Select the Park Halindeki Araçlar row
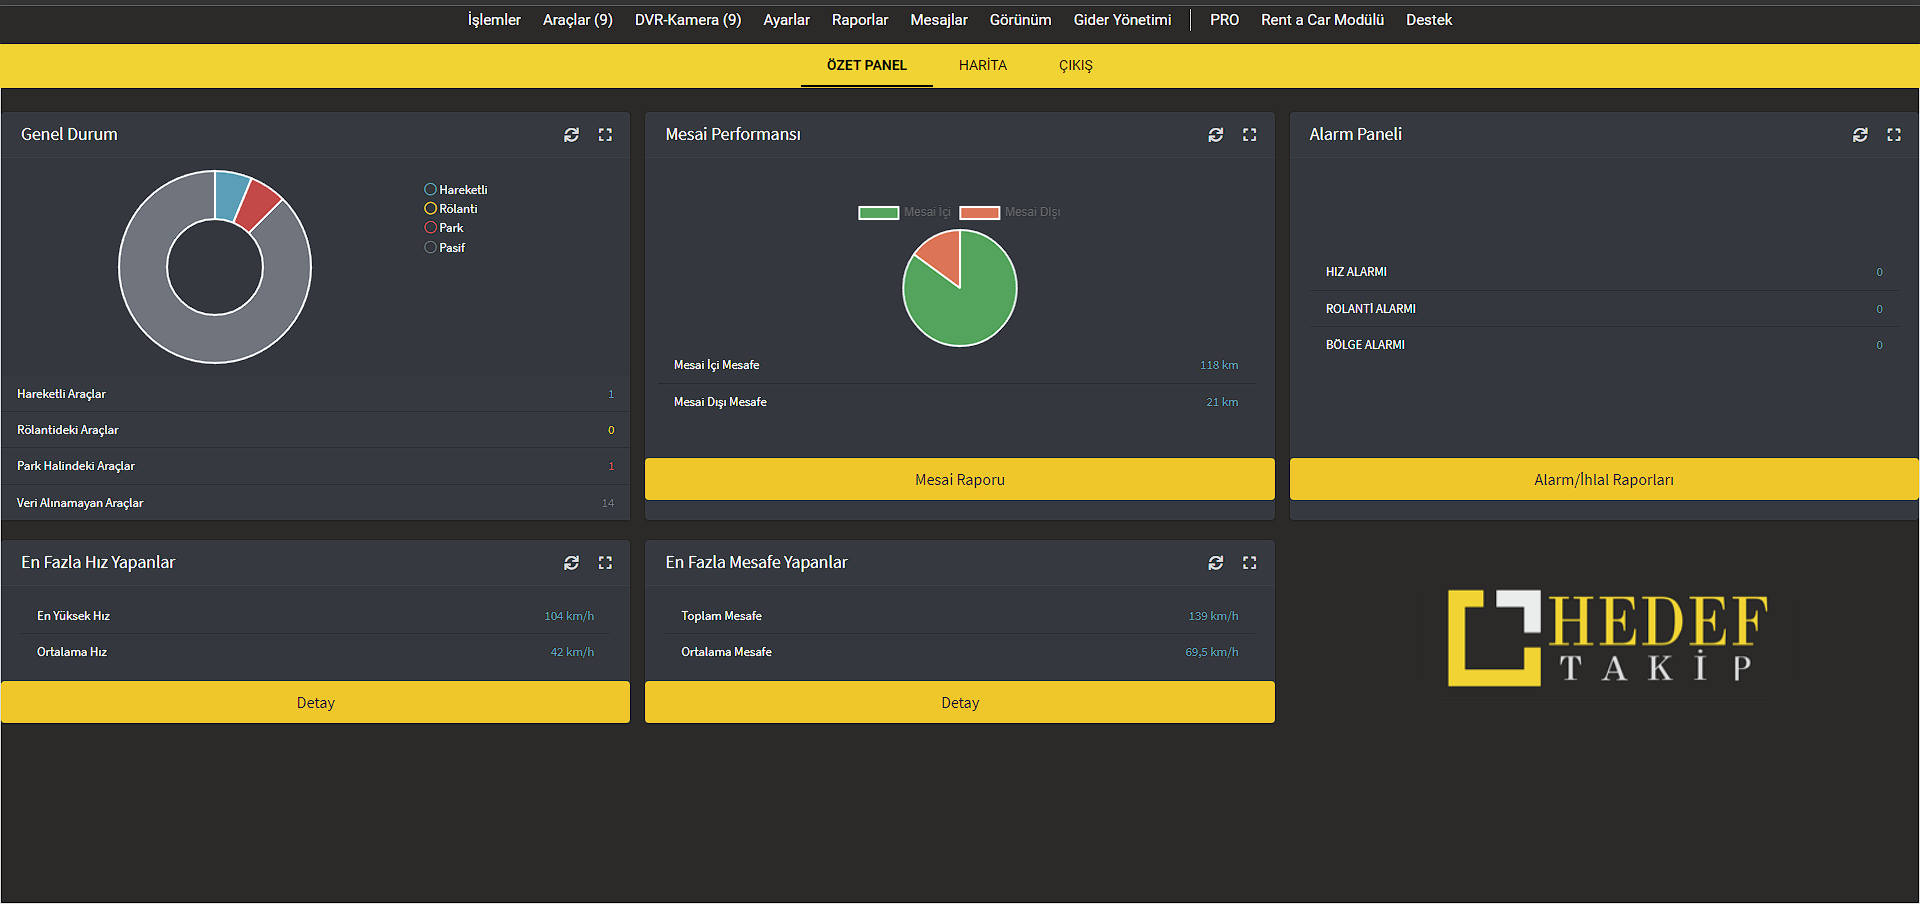Viewport: 1920px width, 904px height. [316, 466]
